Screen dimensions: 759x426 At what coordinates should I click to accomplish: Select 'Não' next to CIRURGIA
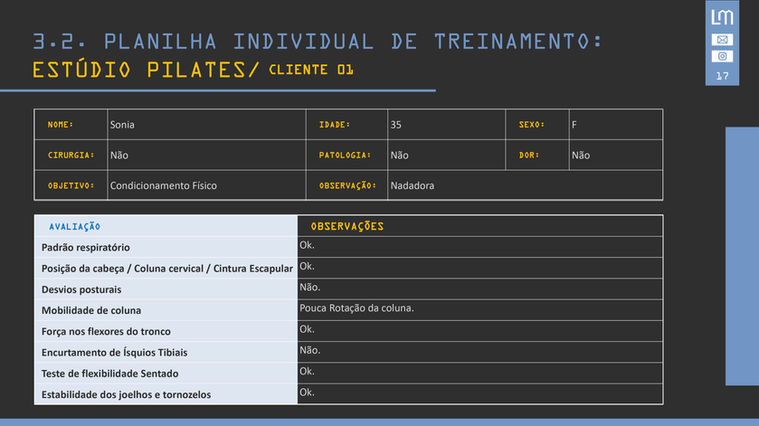119,155
